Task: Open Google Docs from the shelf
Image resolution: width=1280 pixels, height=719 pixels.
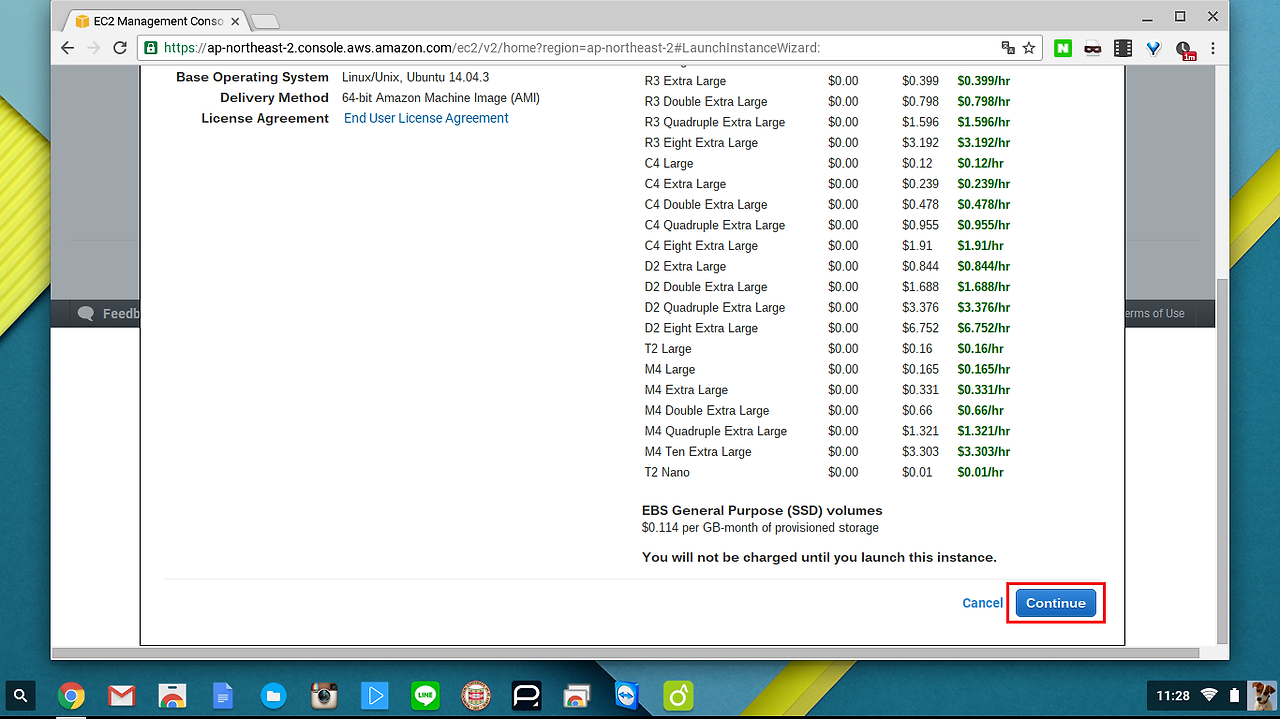Action: click(x=222, y=695)
